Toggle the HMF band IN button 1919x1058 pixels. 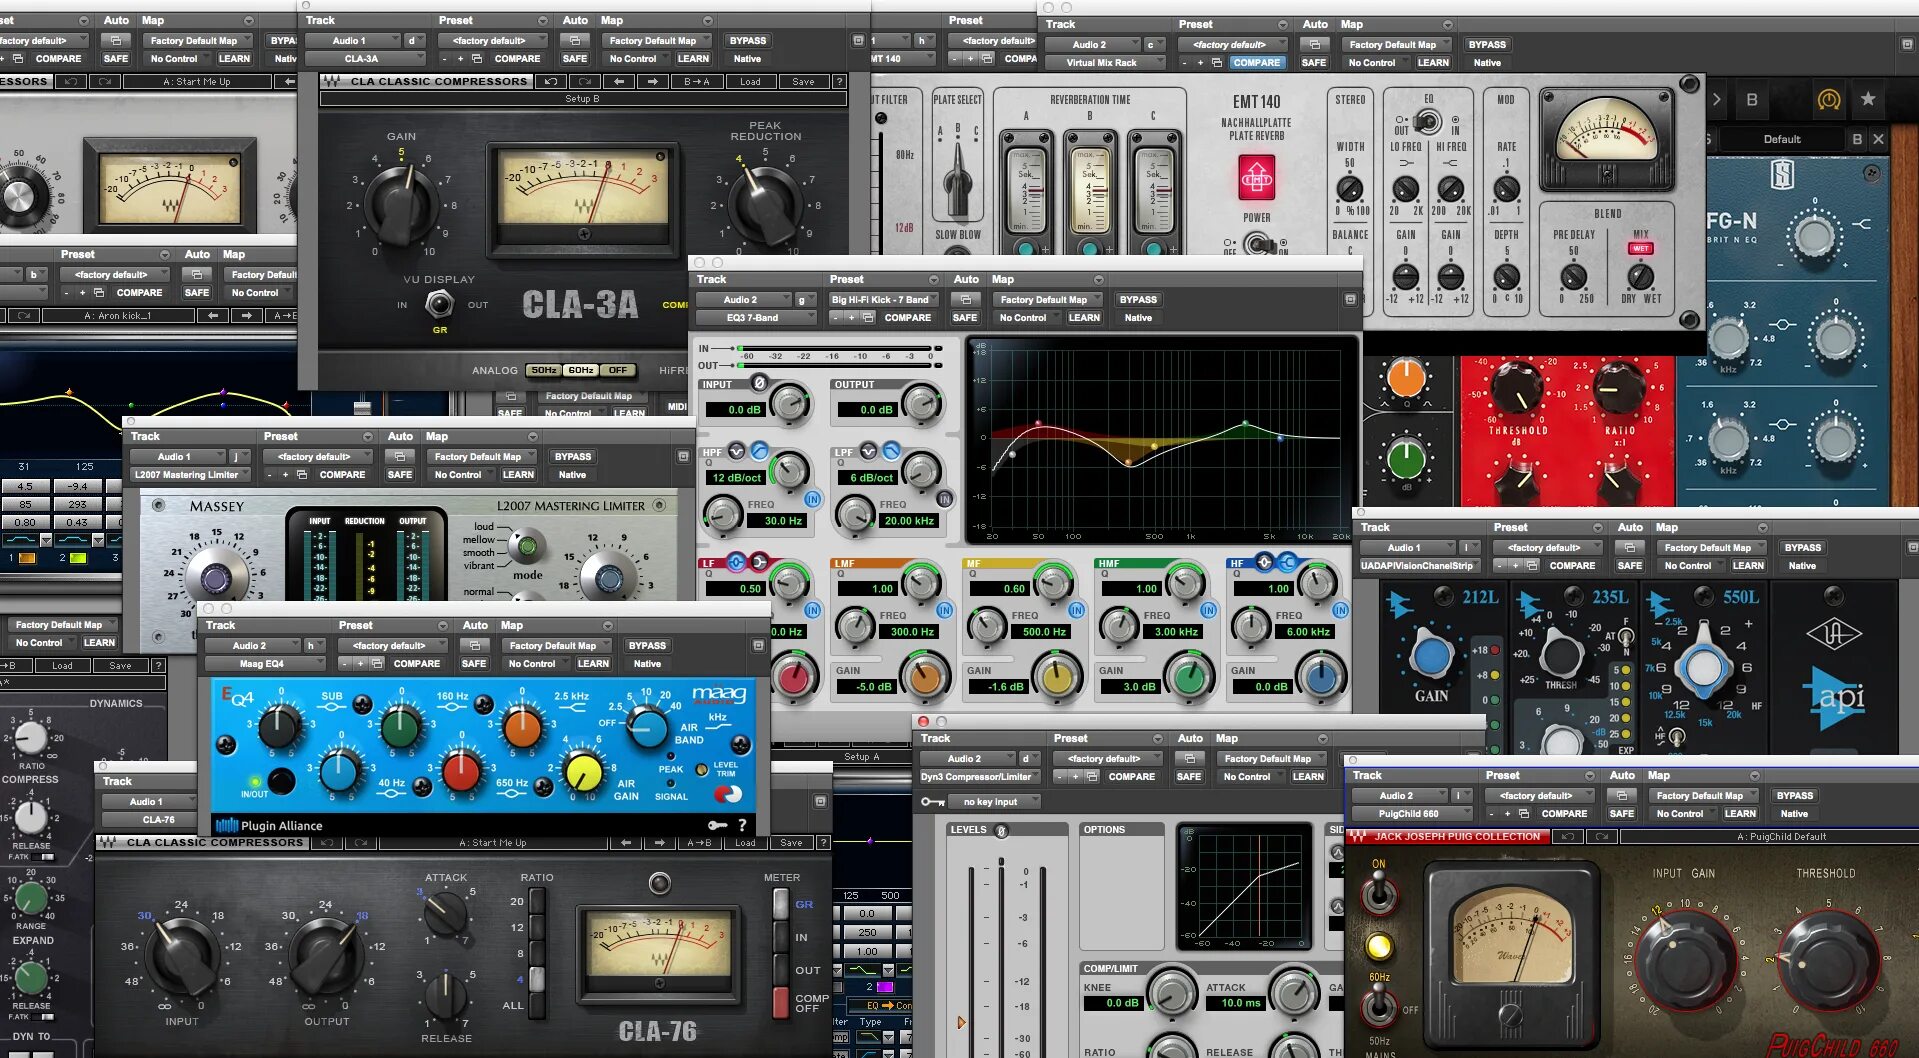click(1208, 610)
